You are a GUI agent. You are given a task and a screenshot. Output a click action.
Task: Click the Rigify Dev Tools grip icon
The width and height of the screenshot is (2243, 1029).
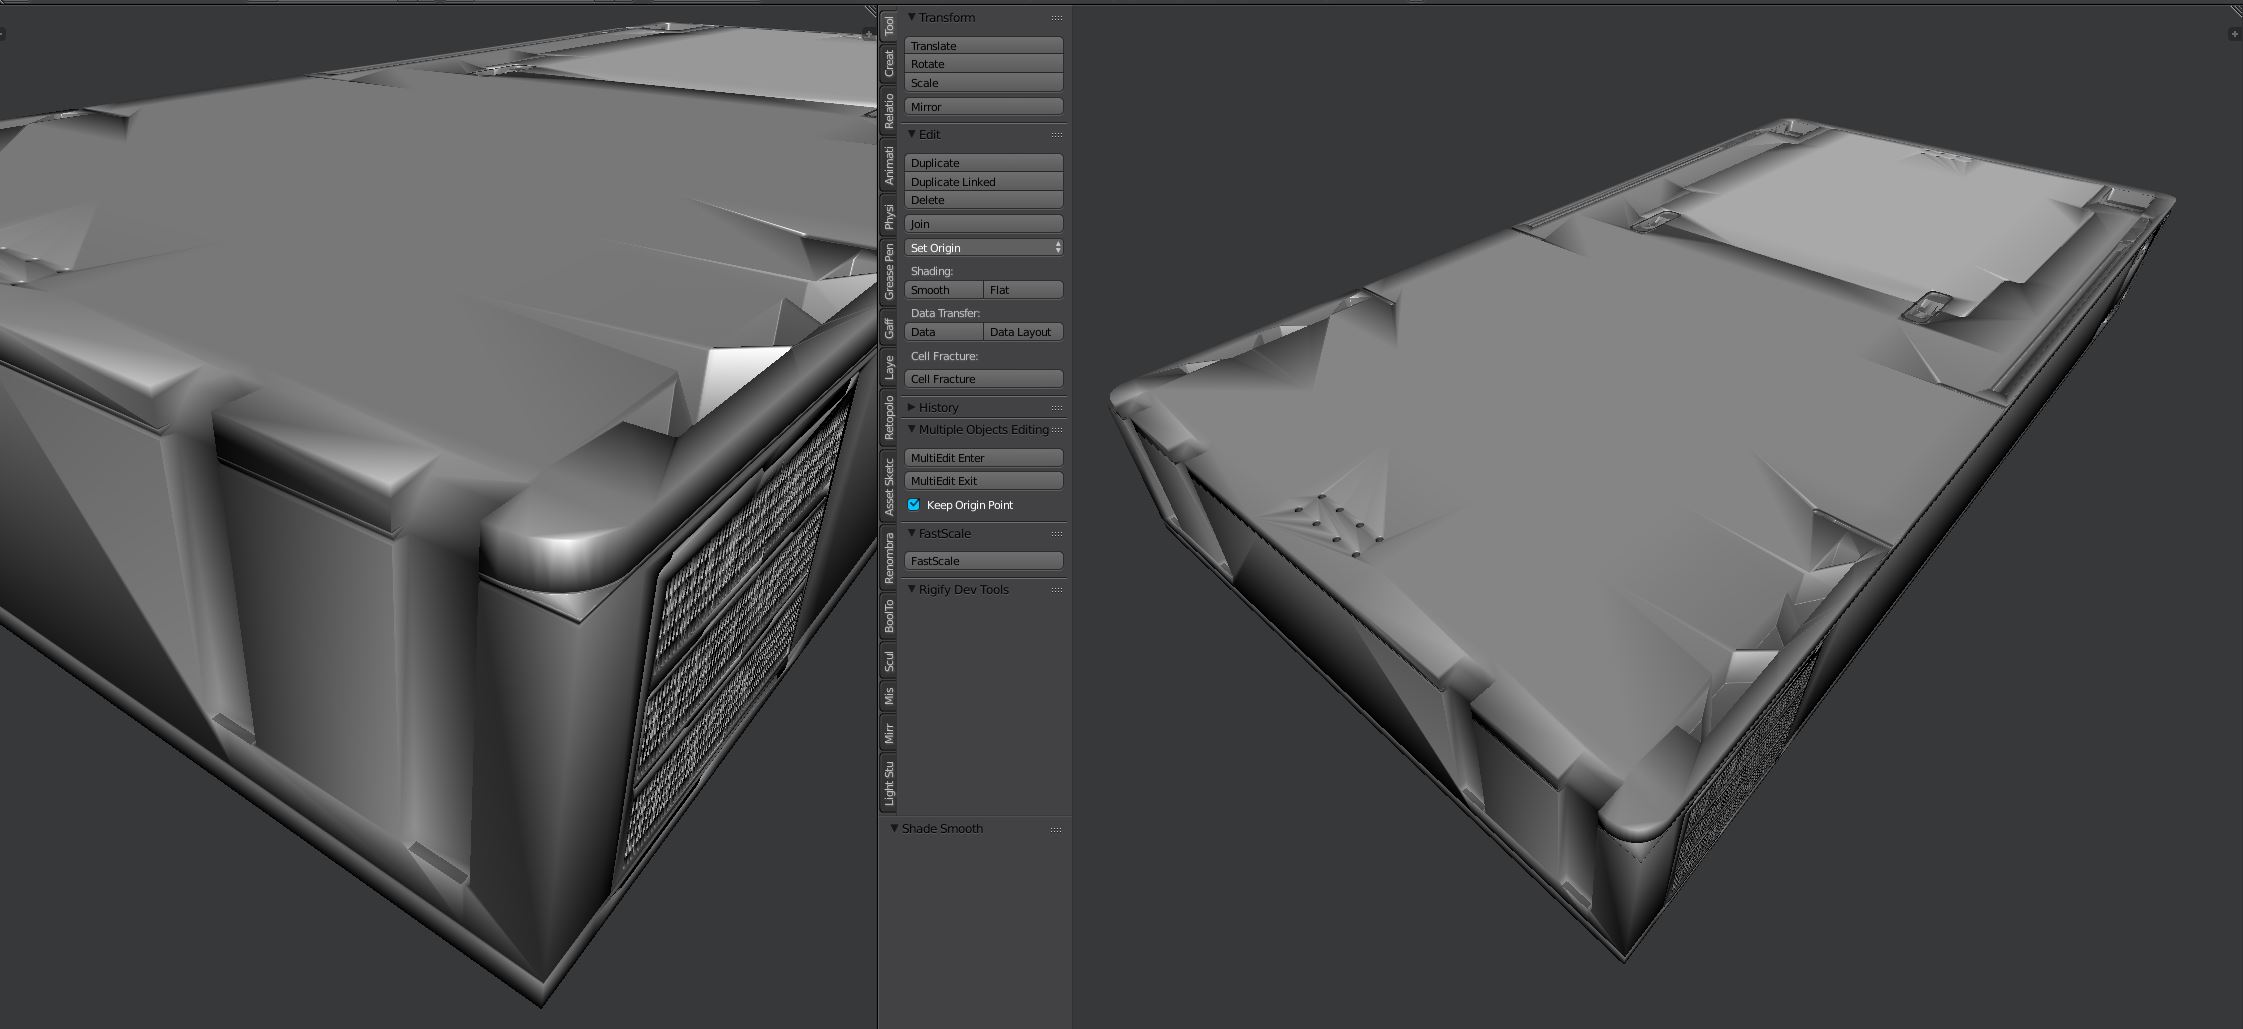[1056, 590]
